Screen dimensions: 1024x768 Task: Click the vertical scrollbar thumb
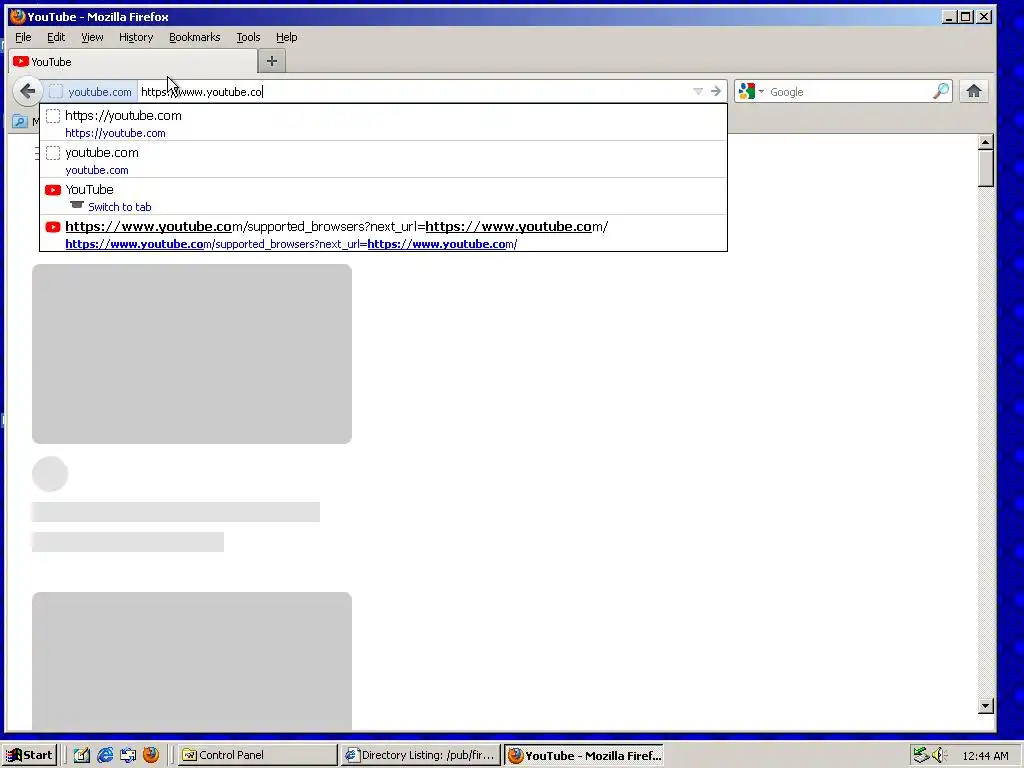coord(985,168)
